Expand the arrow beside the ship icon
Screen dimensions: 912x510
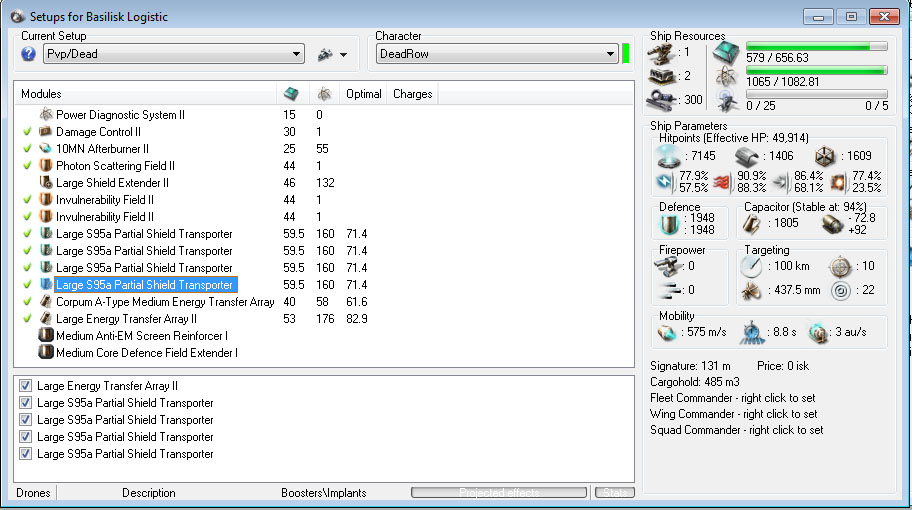pyautogui.click(x=344, y=55)
